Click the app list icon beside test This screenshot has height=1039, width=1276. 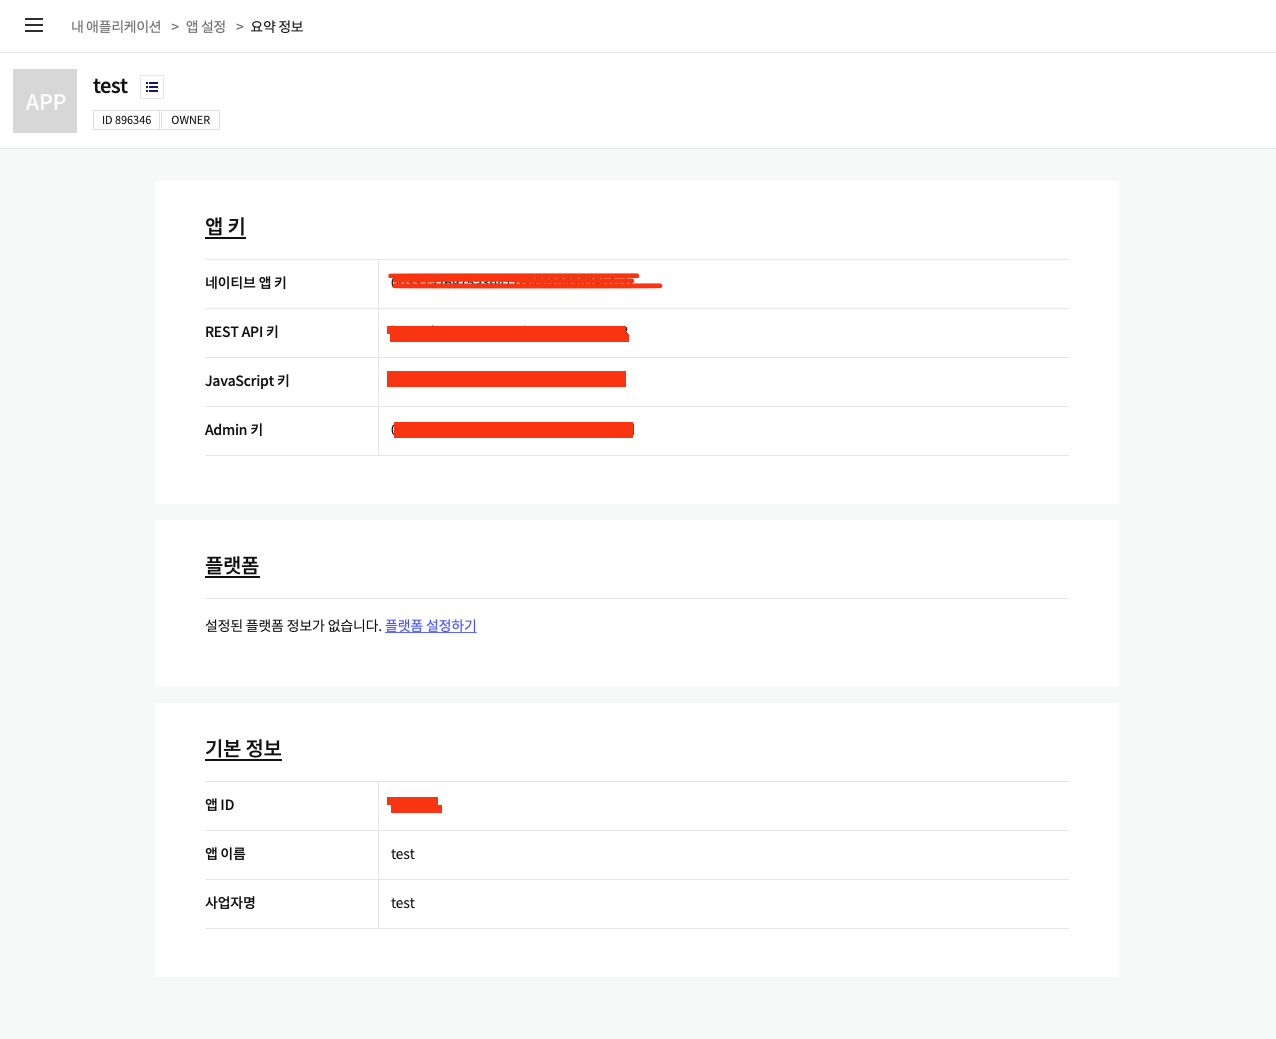click(152, 87)
